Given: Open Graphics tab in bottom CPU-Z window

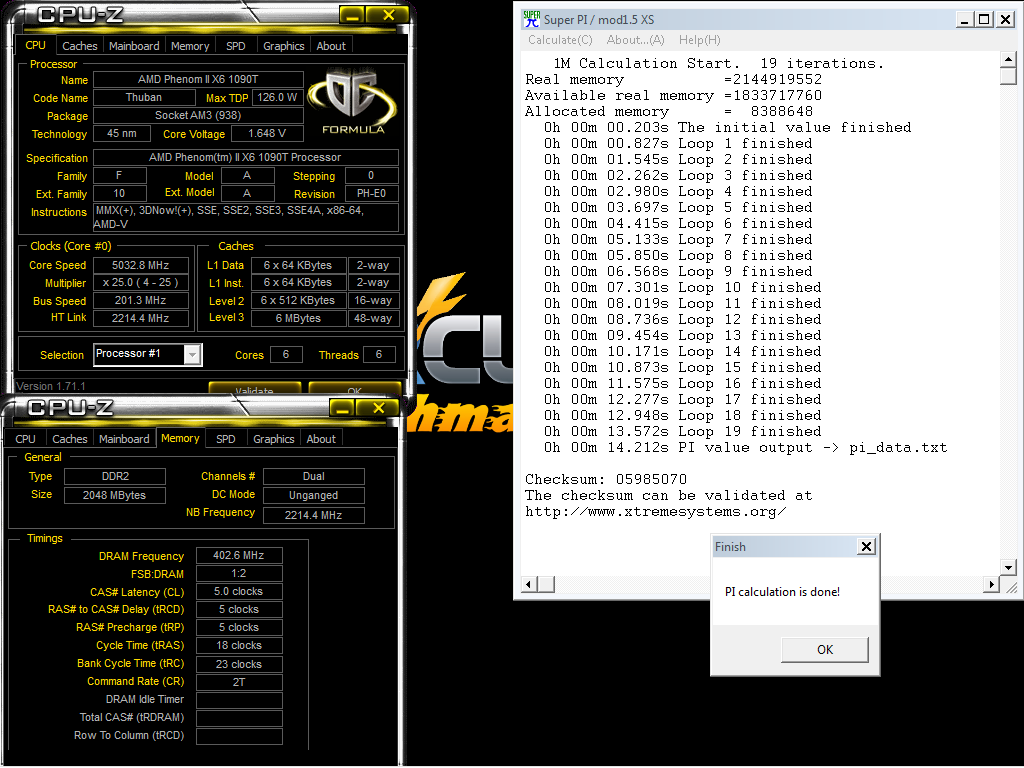Looking at the screenshot, I should point(274,439).
